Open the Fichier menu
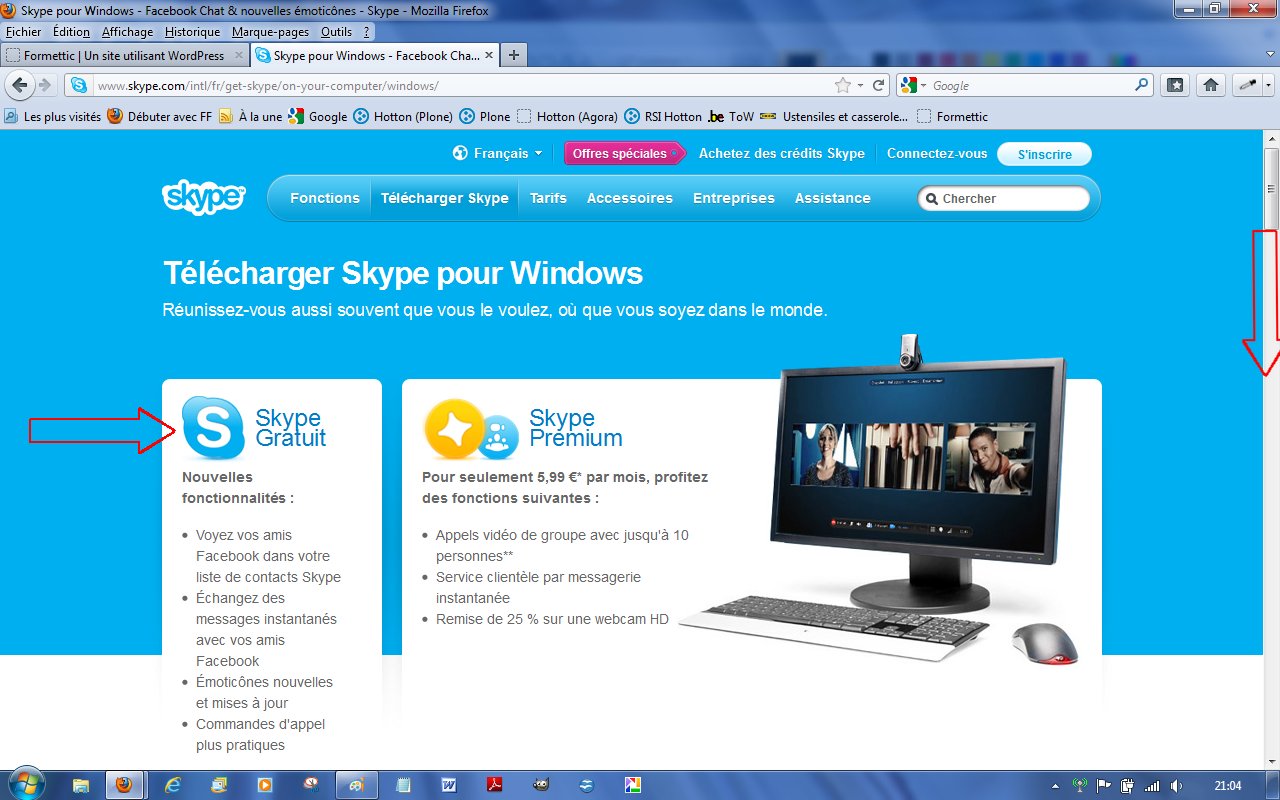 (x=24, y=32)
